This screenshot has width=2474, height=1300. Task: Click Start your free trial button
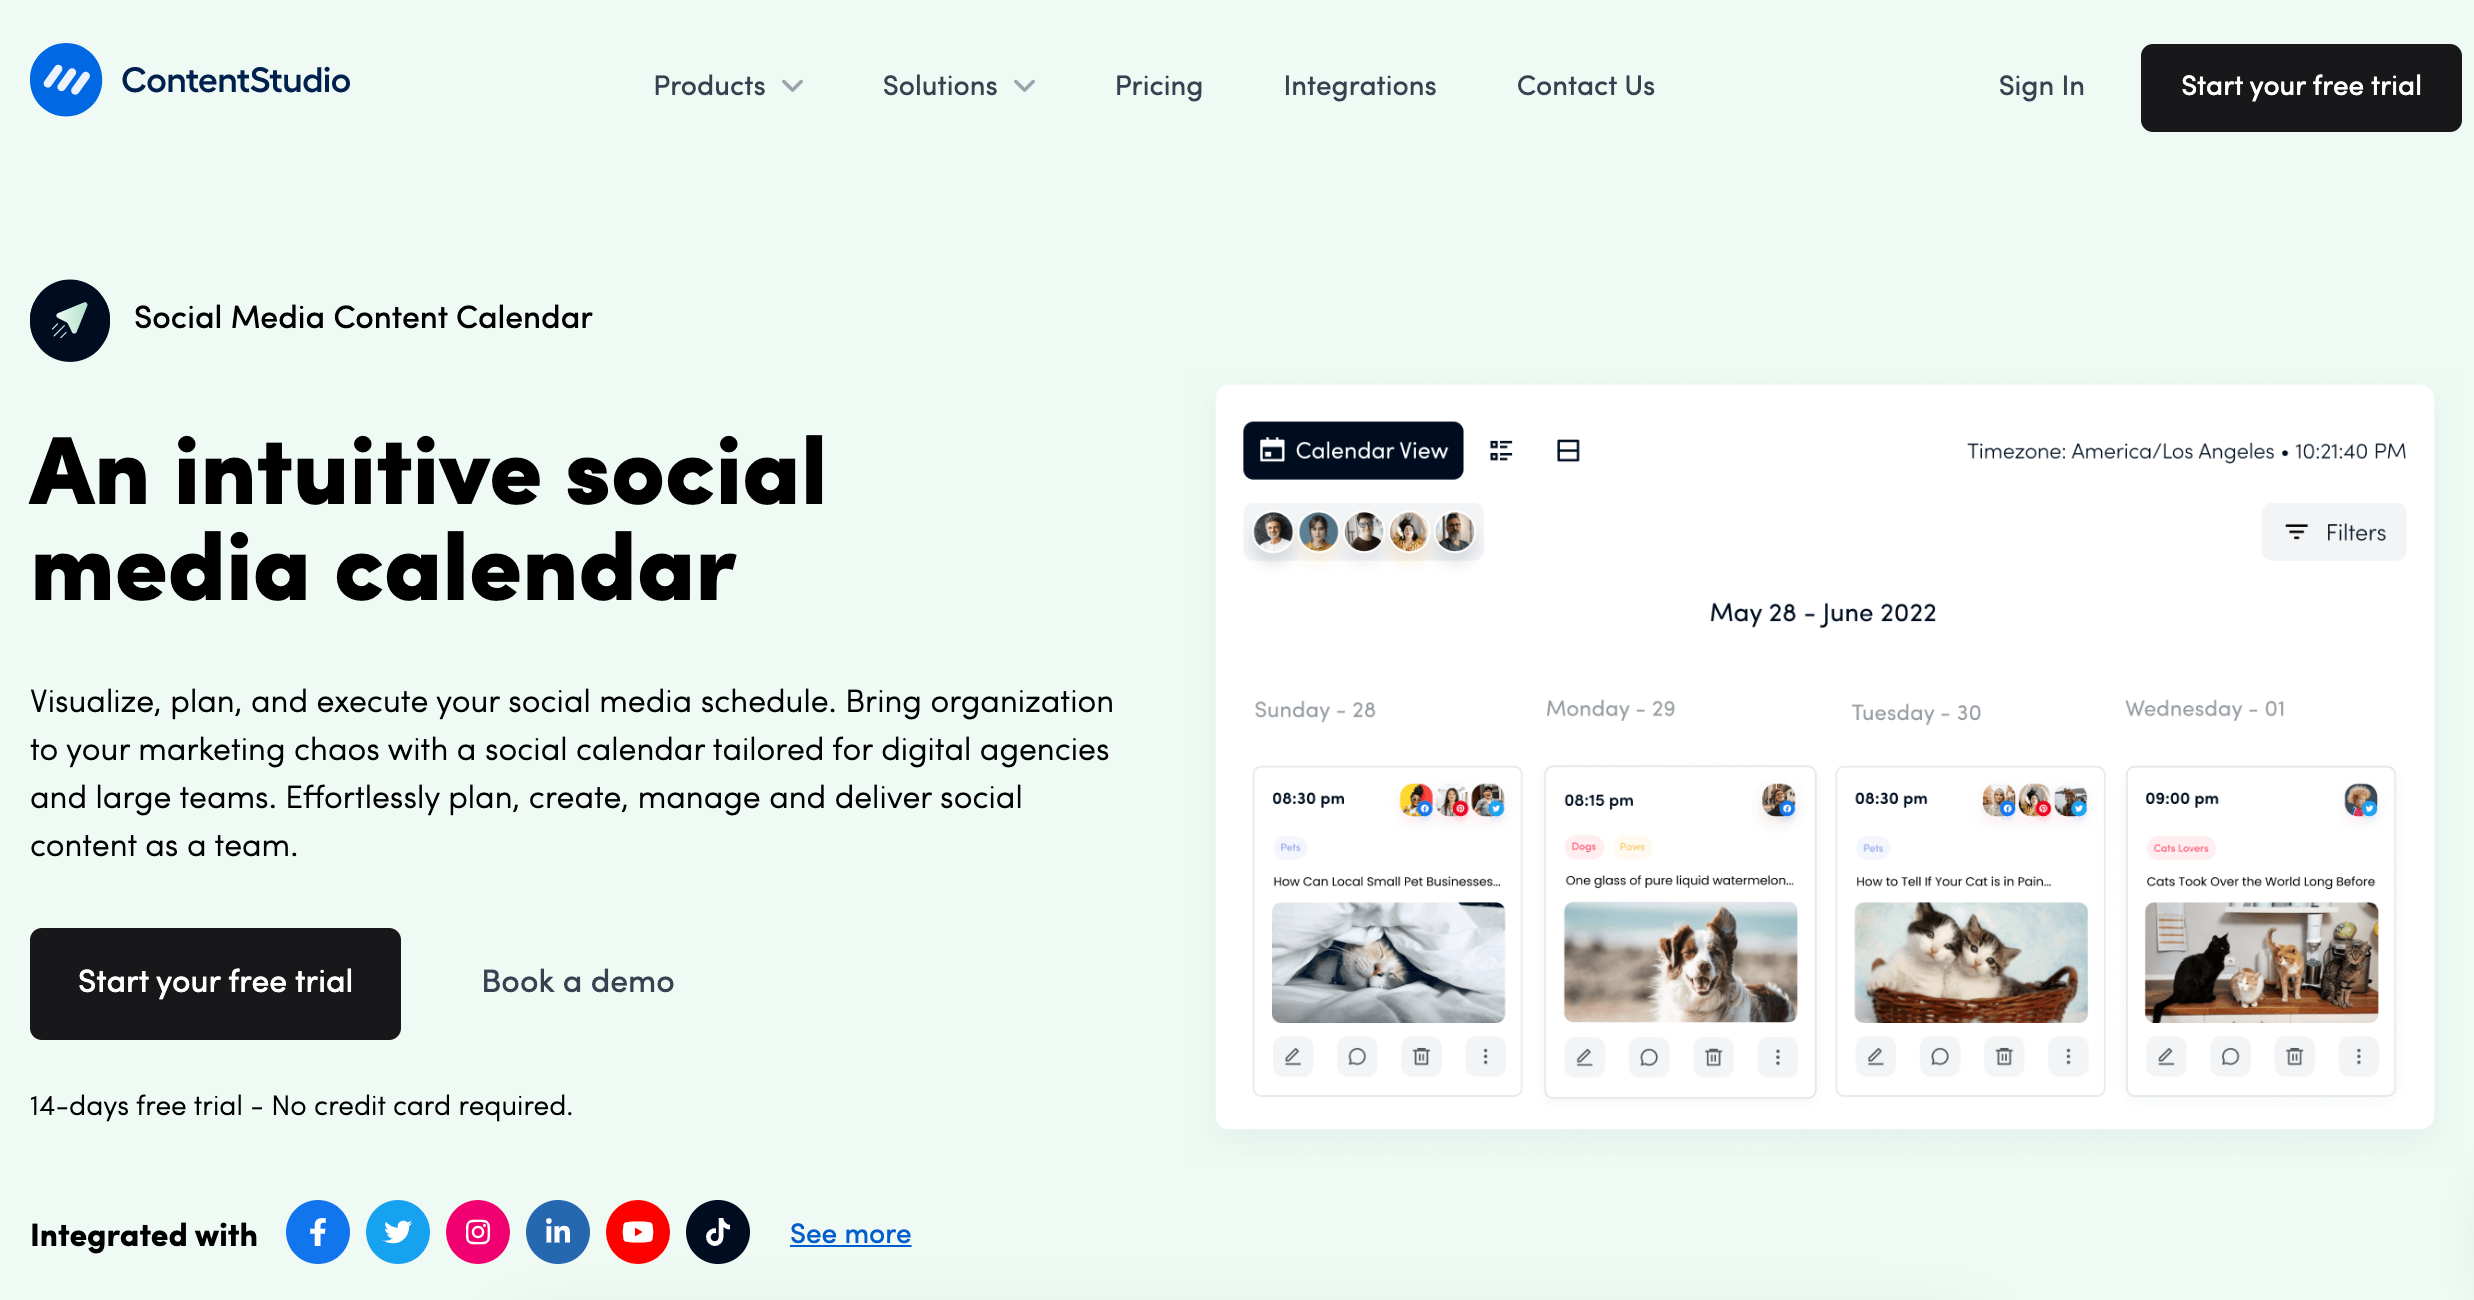pyautogui.click(x=2299, y=85)
